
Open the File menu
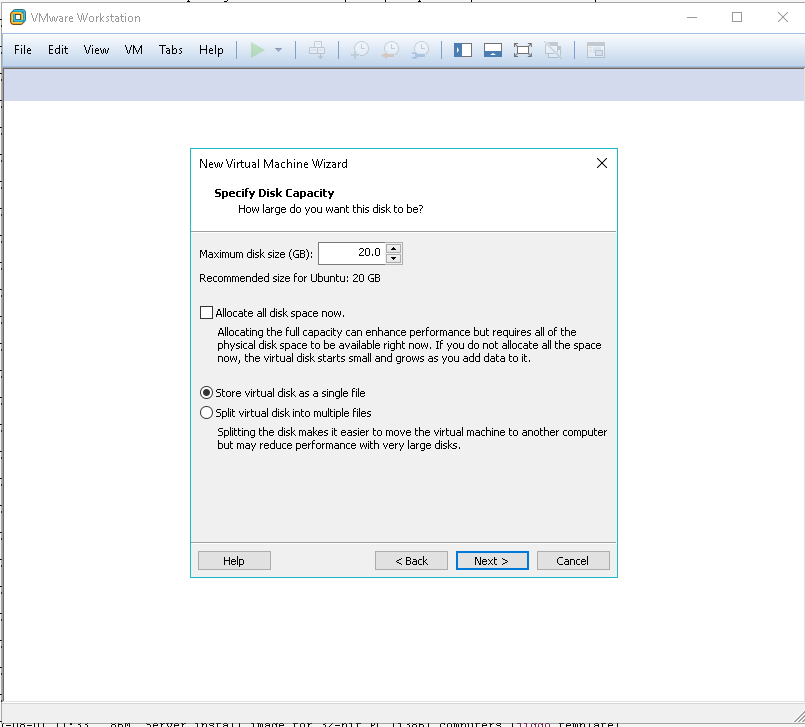(x=23, y=50)
